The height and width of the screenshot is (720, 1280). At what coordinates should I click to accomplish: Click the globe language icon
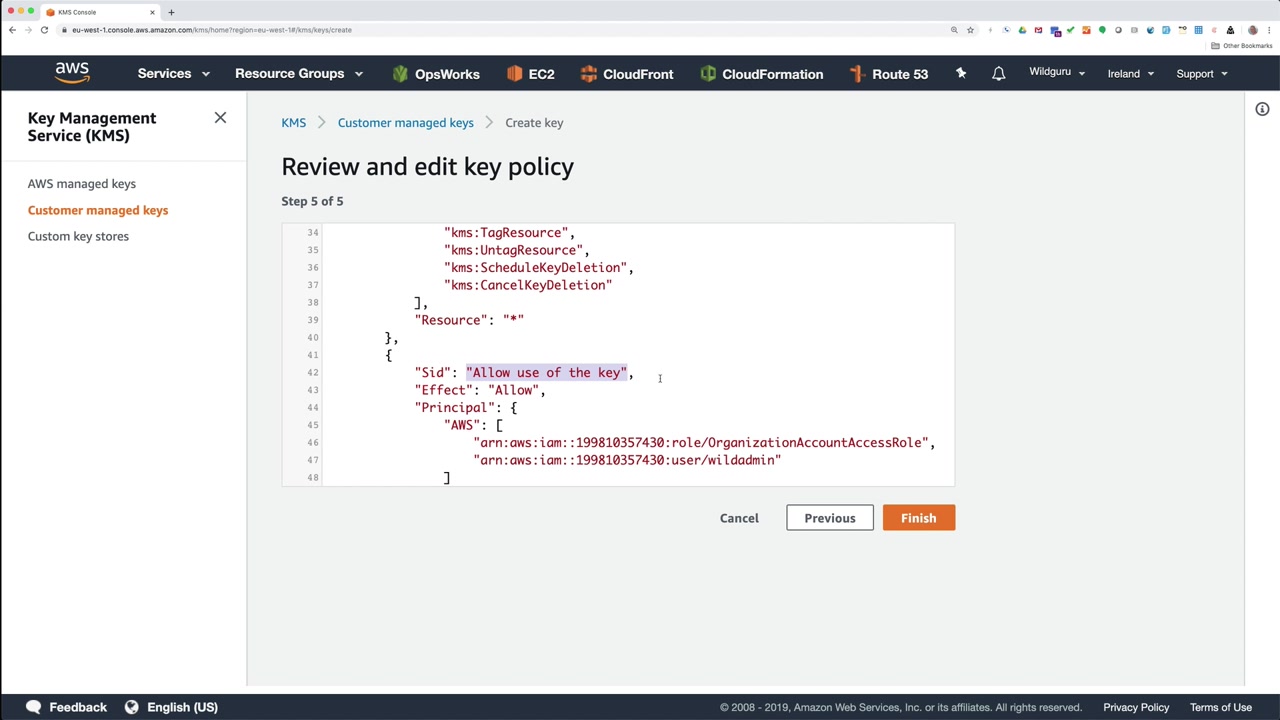tap(131, 707)
